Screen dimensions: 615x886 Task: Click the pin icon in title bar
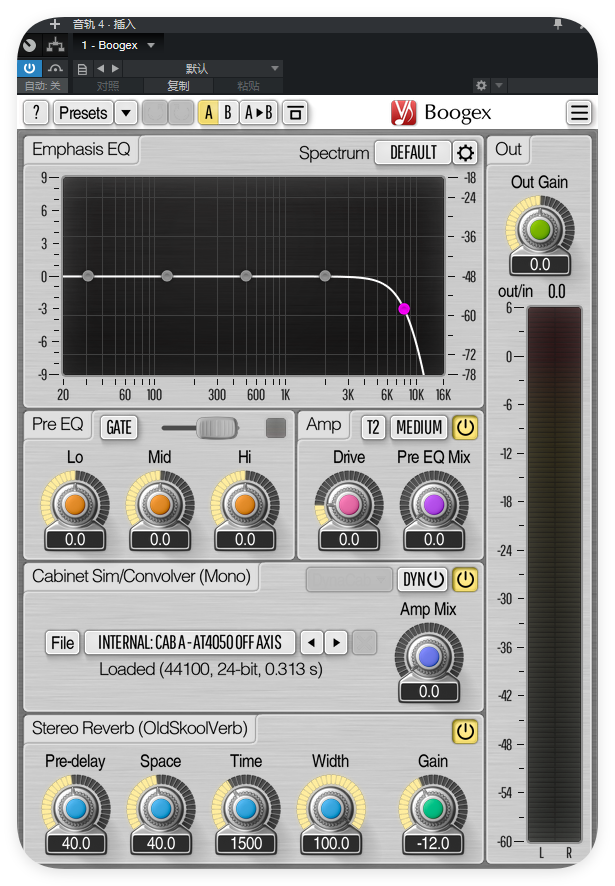558,24
